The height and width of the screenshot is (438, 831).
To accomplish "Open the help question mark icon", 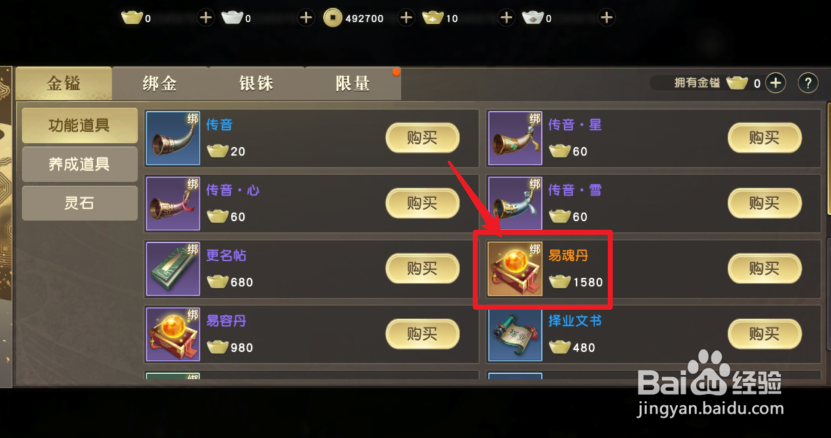I will click(x=808, y=83).
